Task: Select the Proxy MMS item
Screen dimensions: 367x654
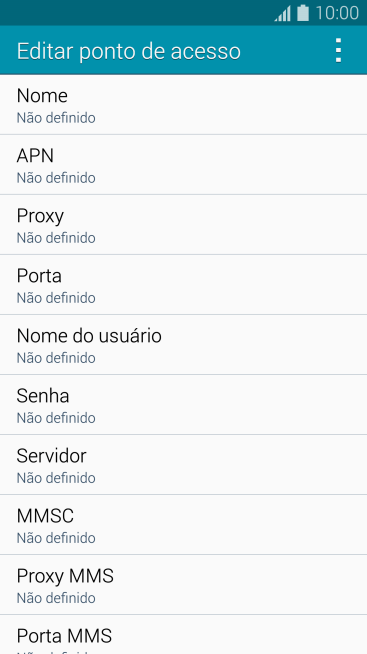Action: (184, 585)
